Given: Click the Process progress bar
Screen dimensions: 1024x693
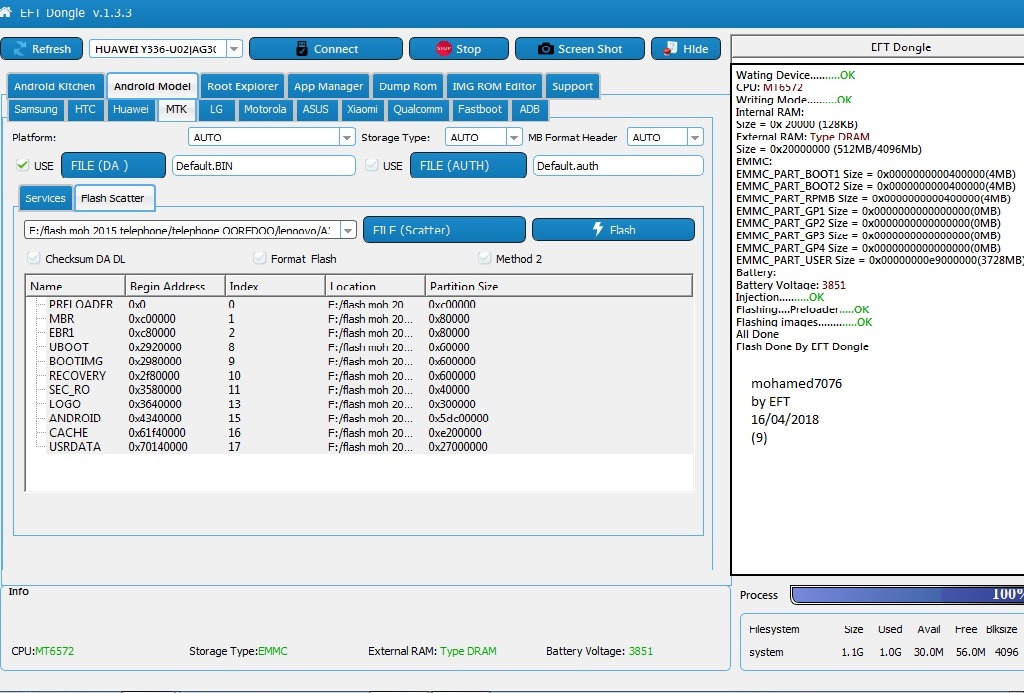Looking at the screenshot, I should [x=907, y=594].
